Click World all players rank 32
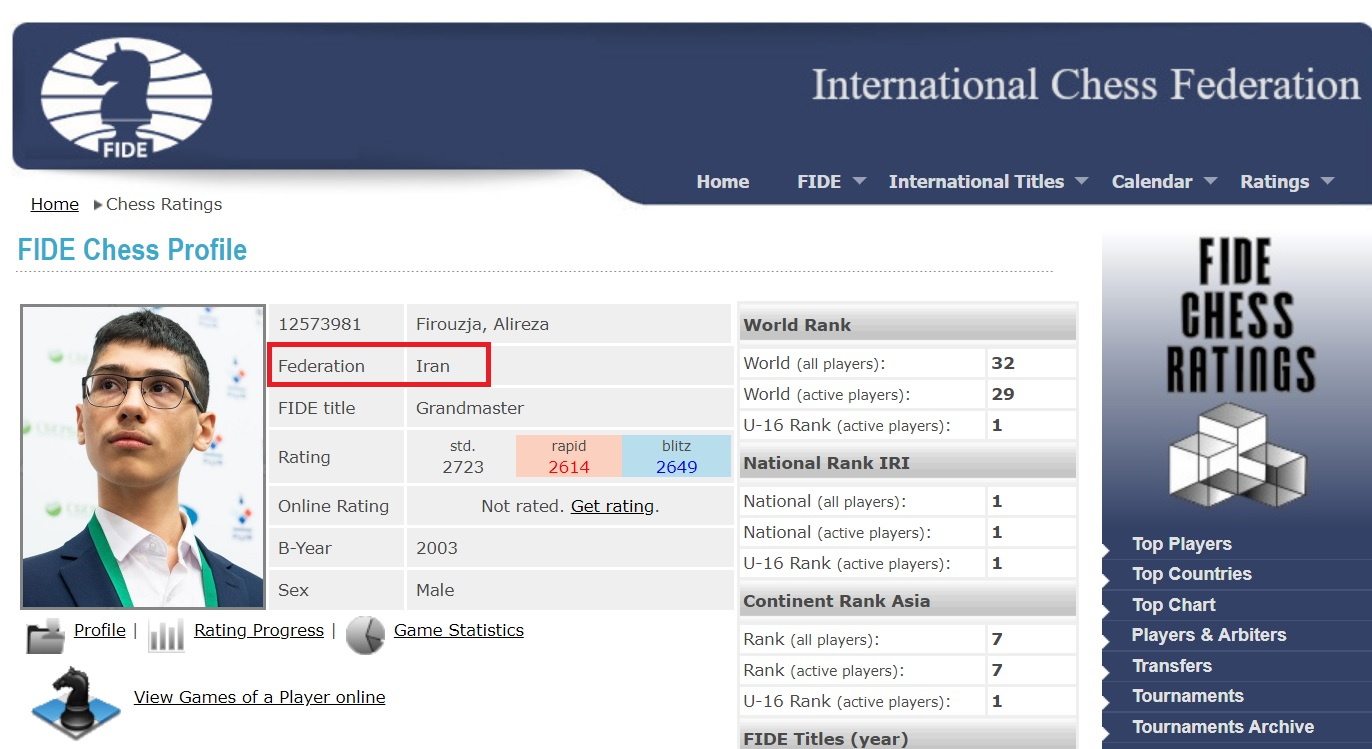This screenshot has height=749, width=1372. coord(1003,363)
